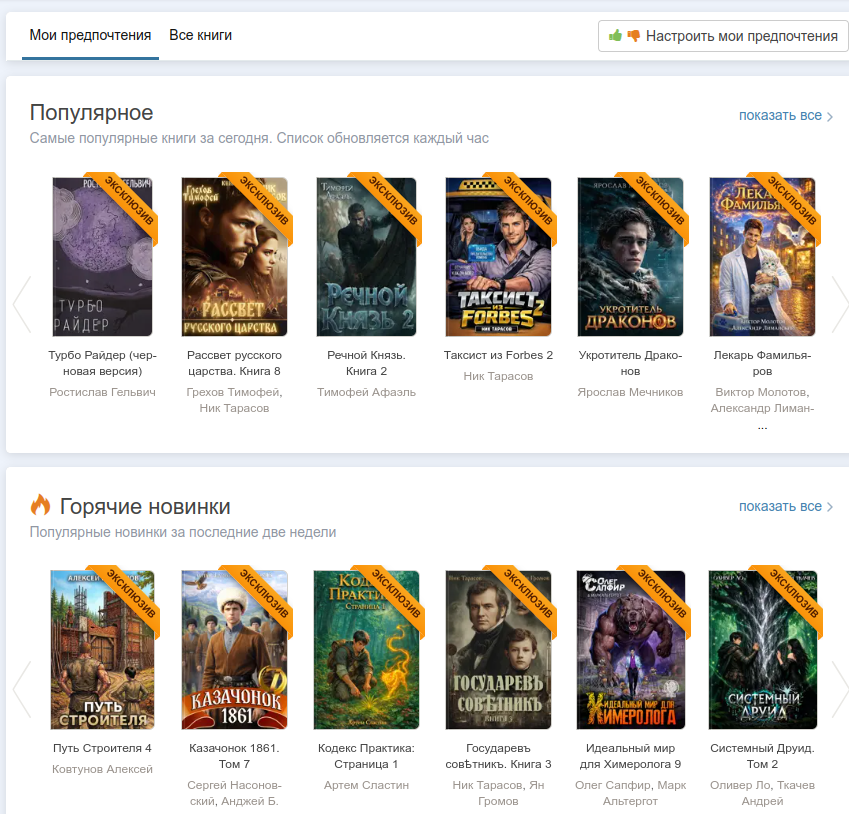
Task: Open author Ростислав Гельвич
Action: point(102,392)
